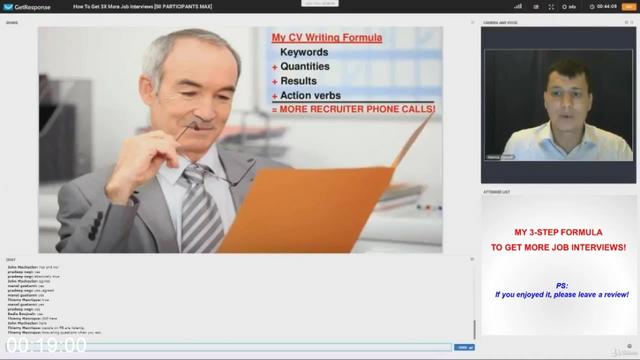The width and height of the screenshot is (640, 360).
Task: Click second Camera and Voice panel layout icon
Action: (x=632, y=22)
